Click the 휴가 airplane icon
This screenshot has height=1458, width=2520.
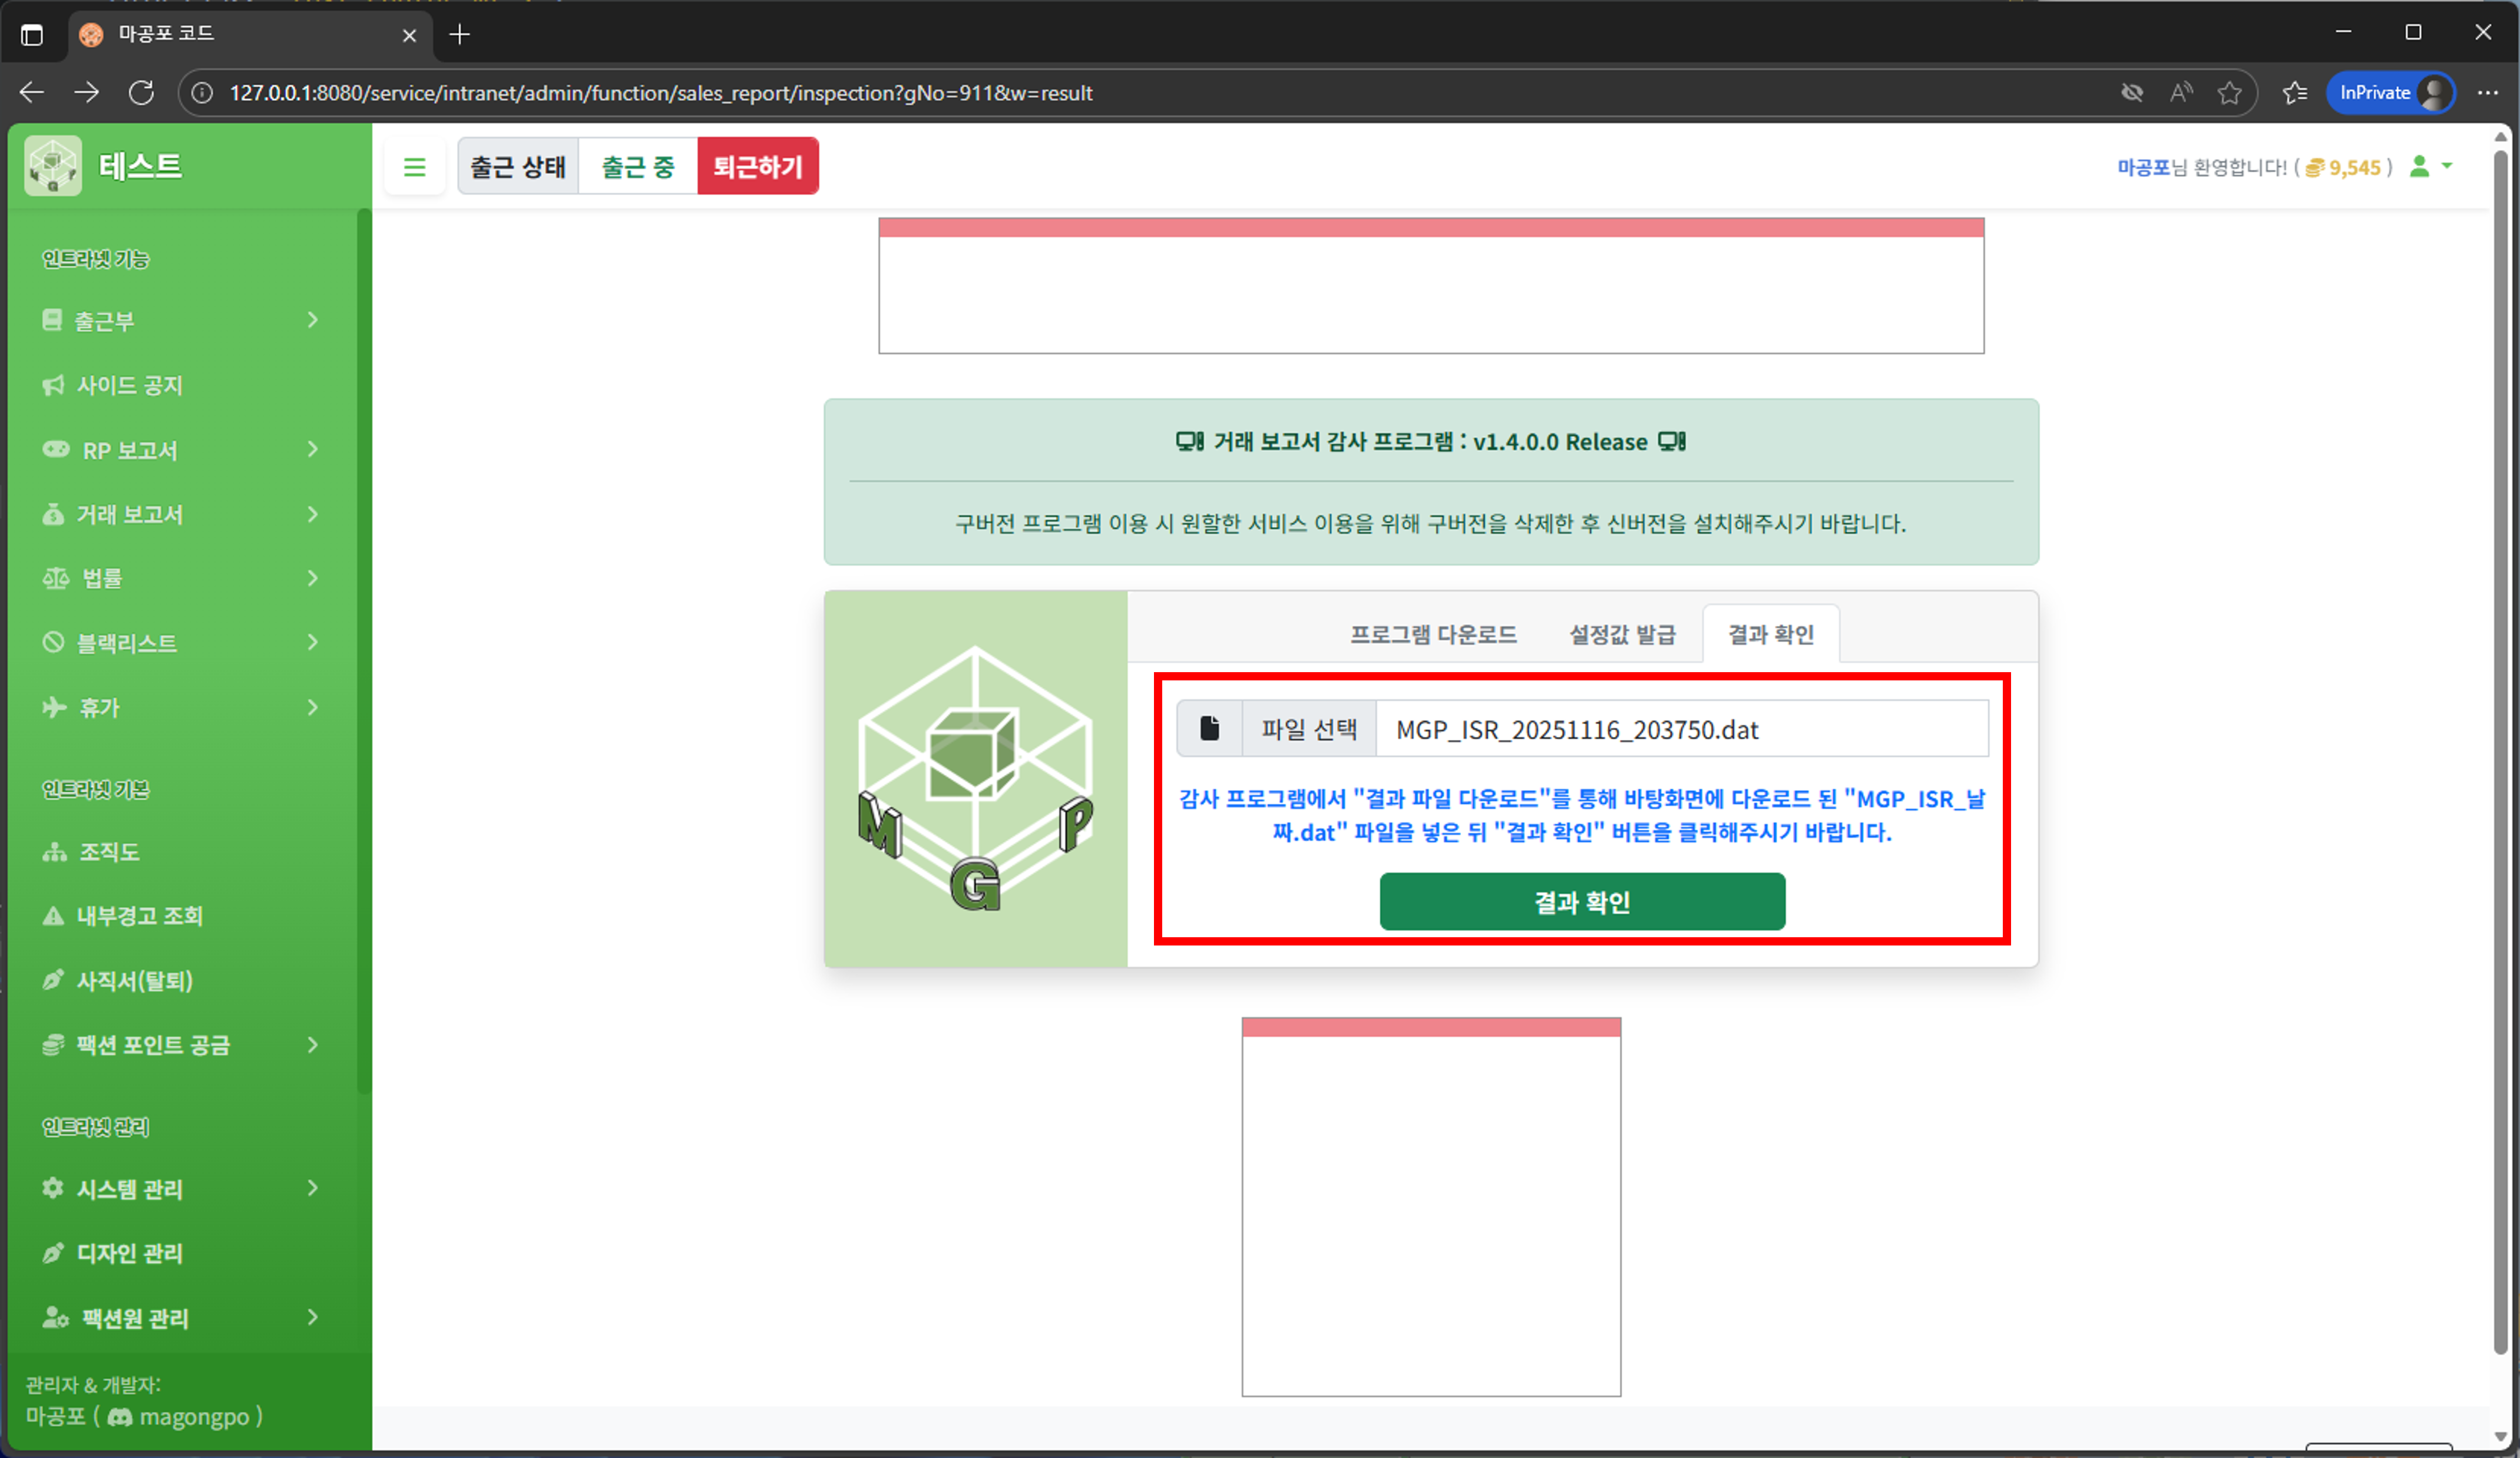click(x=55, y=707)
